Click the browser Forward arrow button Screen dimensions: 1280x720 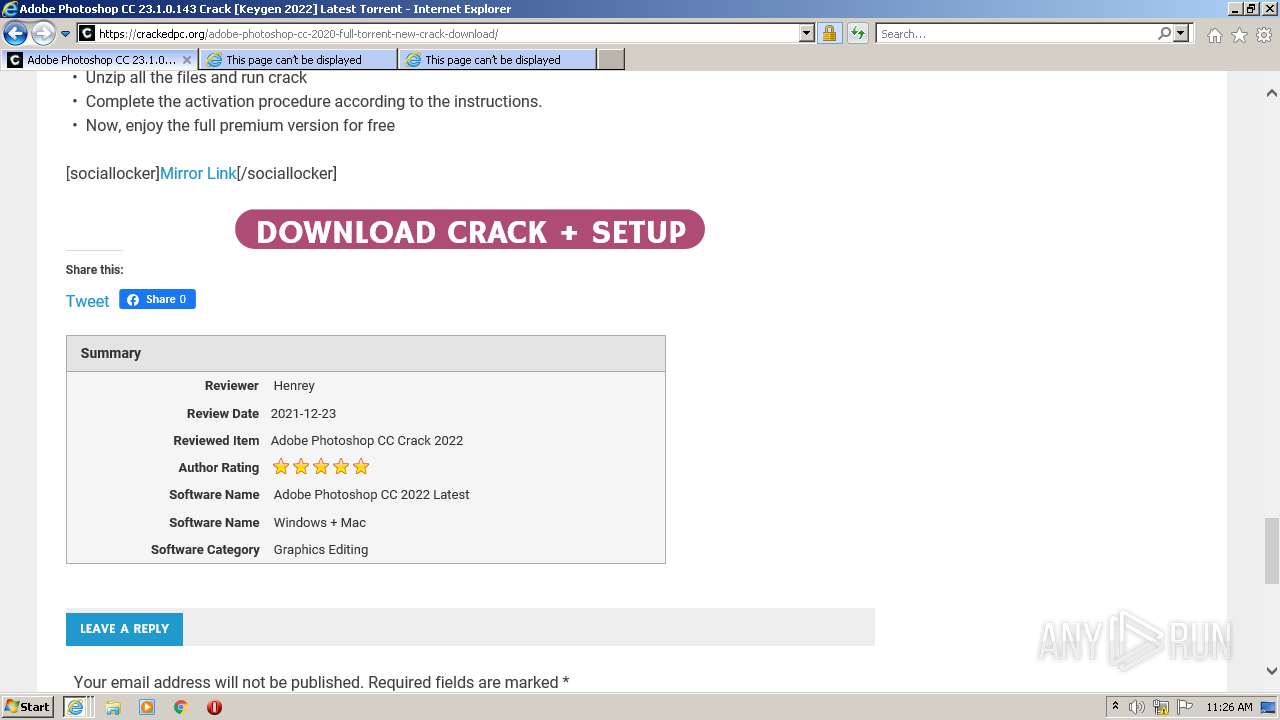click(43, 34)
